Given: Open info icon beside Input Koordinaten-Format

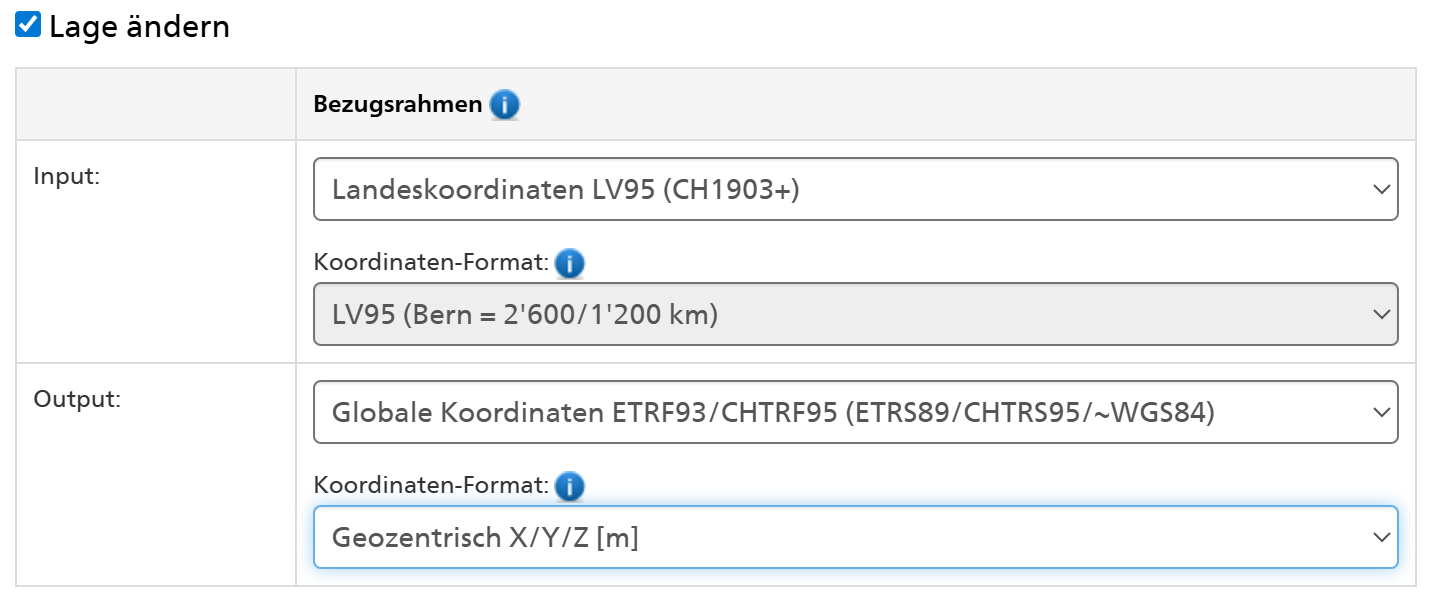Looking at the screenshot, I should (x=569, y=264).
